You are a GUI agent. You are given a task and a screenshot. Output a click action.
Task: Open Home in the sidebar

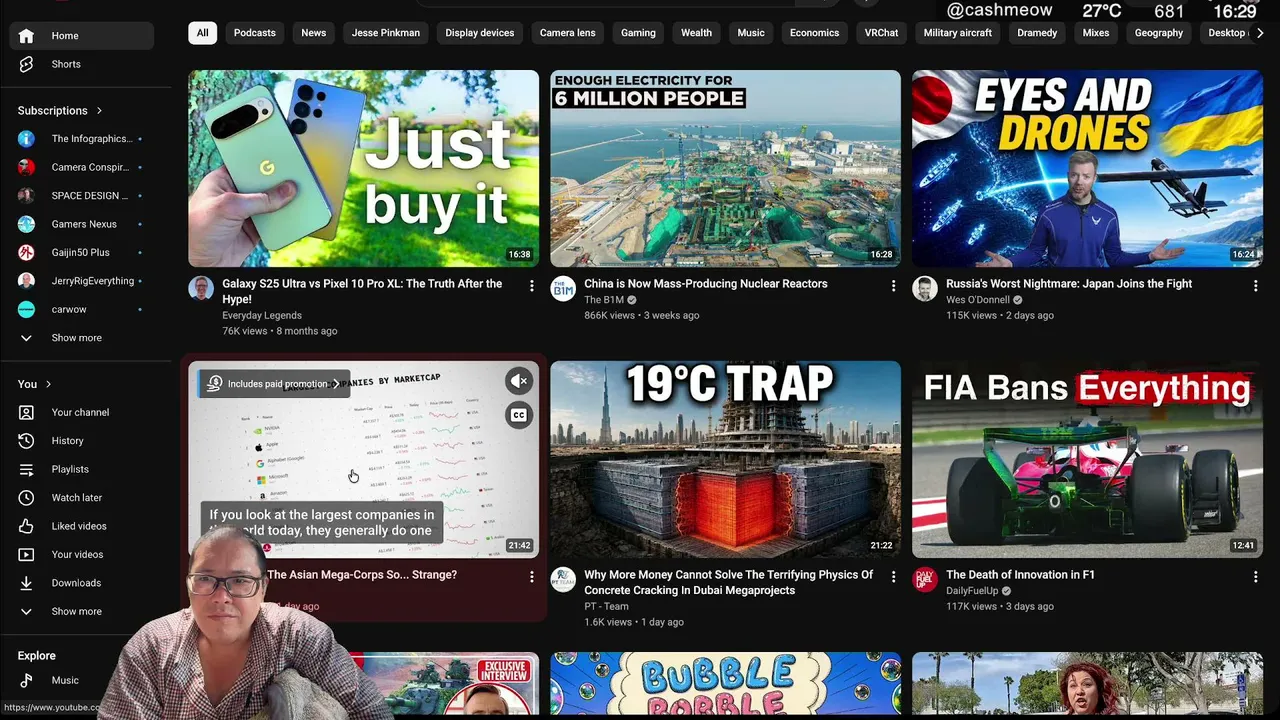(x=81, y=36)
